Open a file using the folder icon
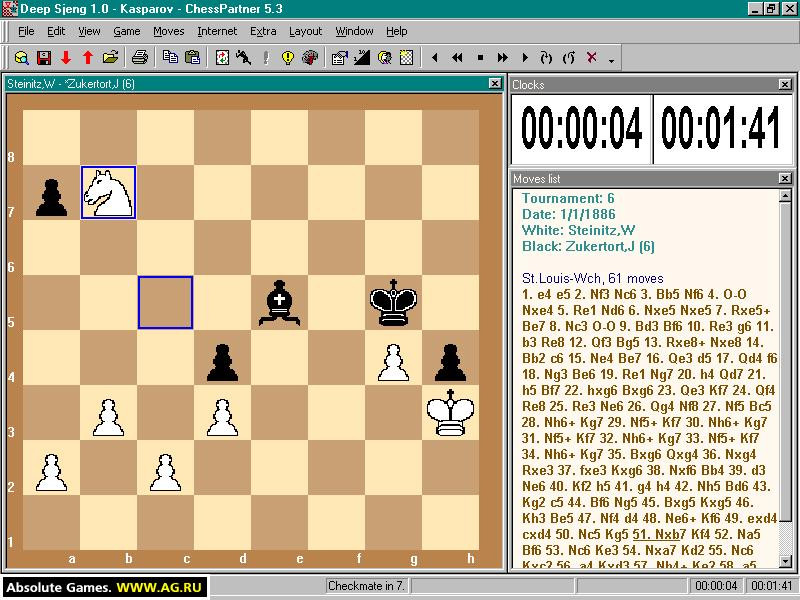This screenshot has height=600, width=800. 110,58
